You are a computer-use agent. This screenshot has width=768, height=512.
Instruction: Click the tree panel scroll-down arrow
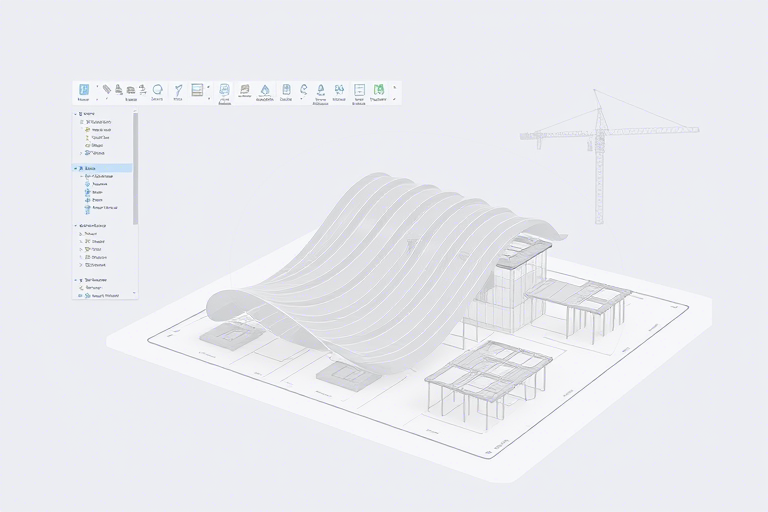click(135, 293)
